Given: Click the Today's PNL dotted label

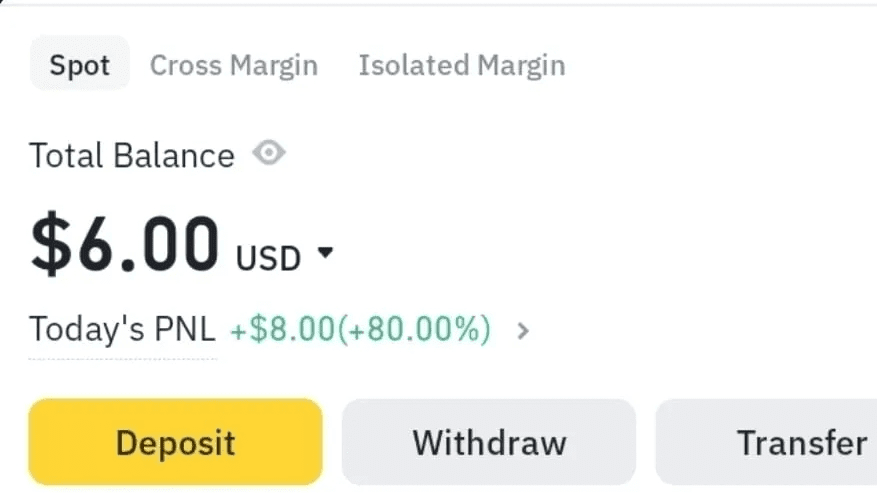Looking at the screenshot, I should (122, 329).
